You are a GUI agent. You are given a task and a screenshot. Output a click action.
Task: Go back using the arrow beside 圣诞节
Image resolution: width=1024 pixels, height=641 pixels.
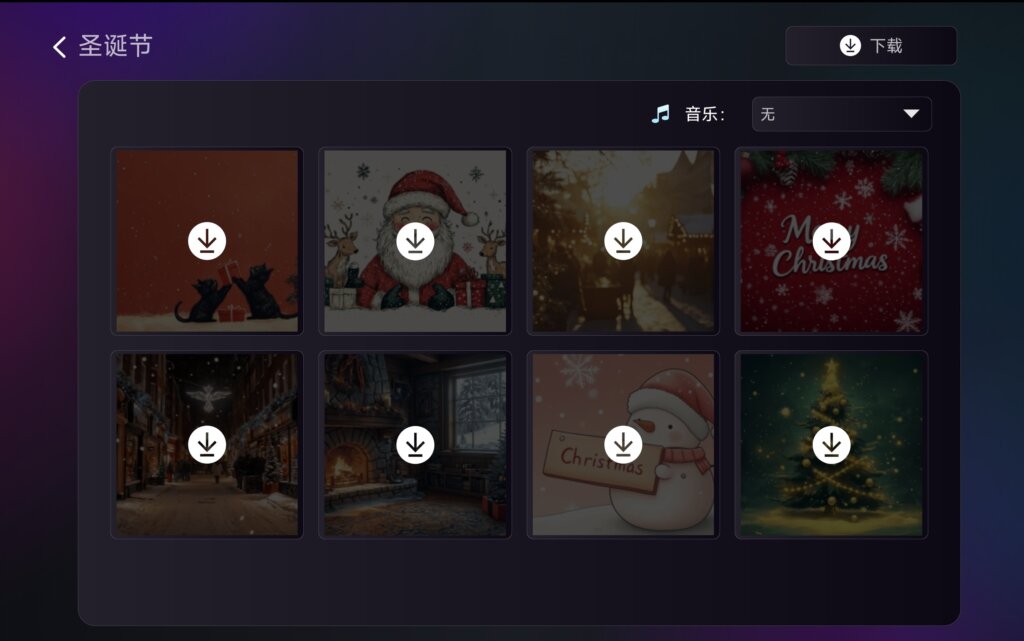click(x=59, y=46)
